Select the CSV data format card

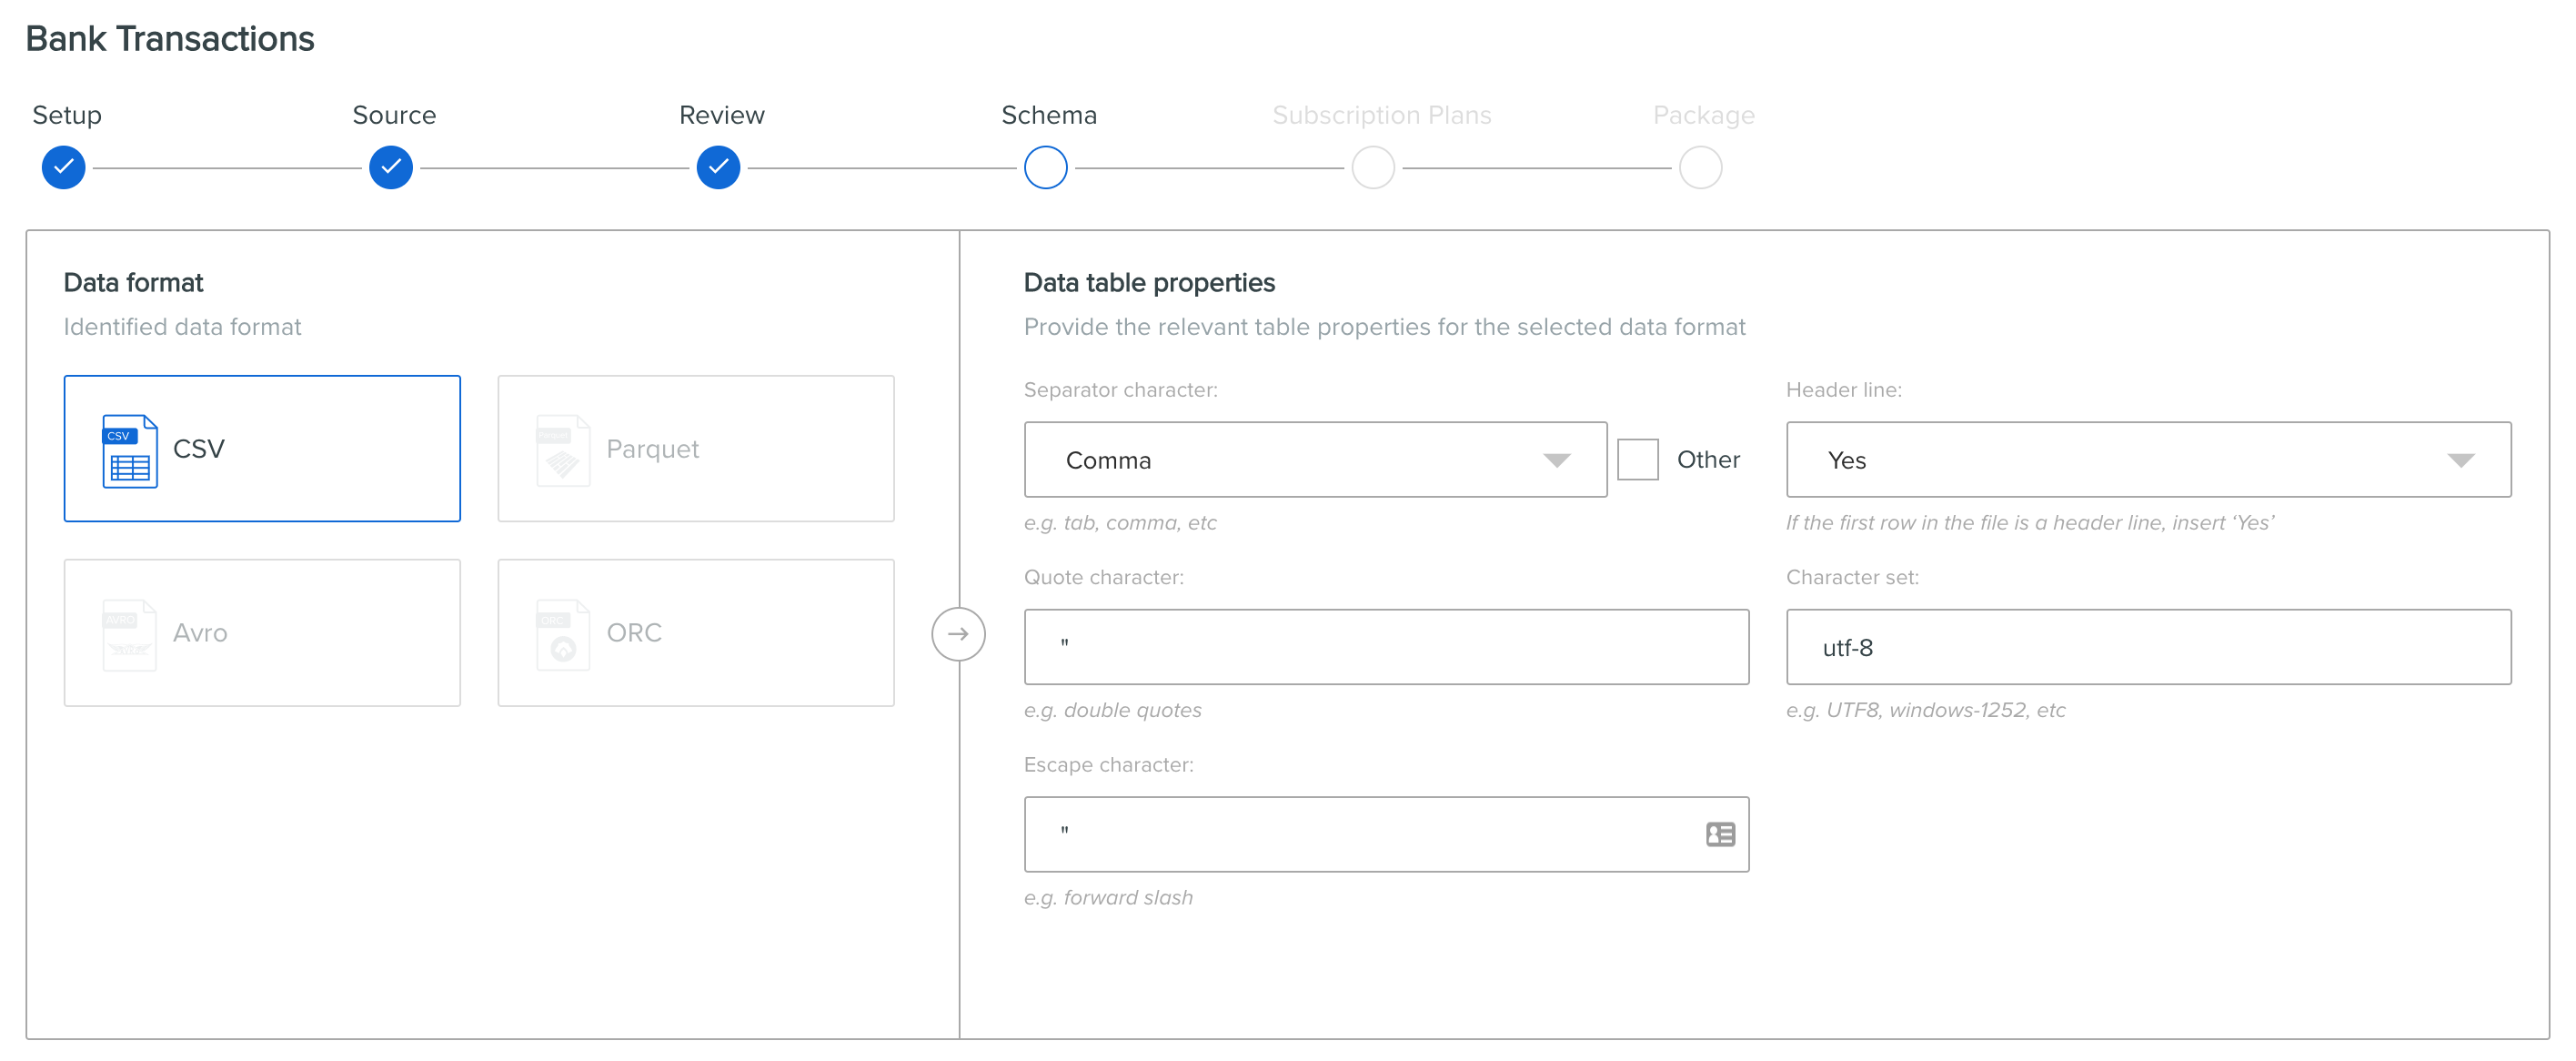262,449
